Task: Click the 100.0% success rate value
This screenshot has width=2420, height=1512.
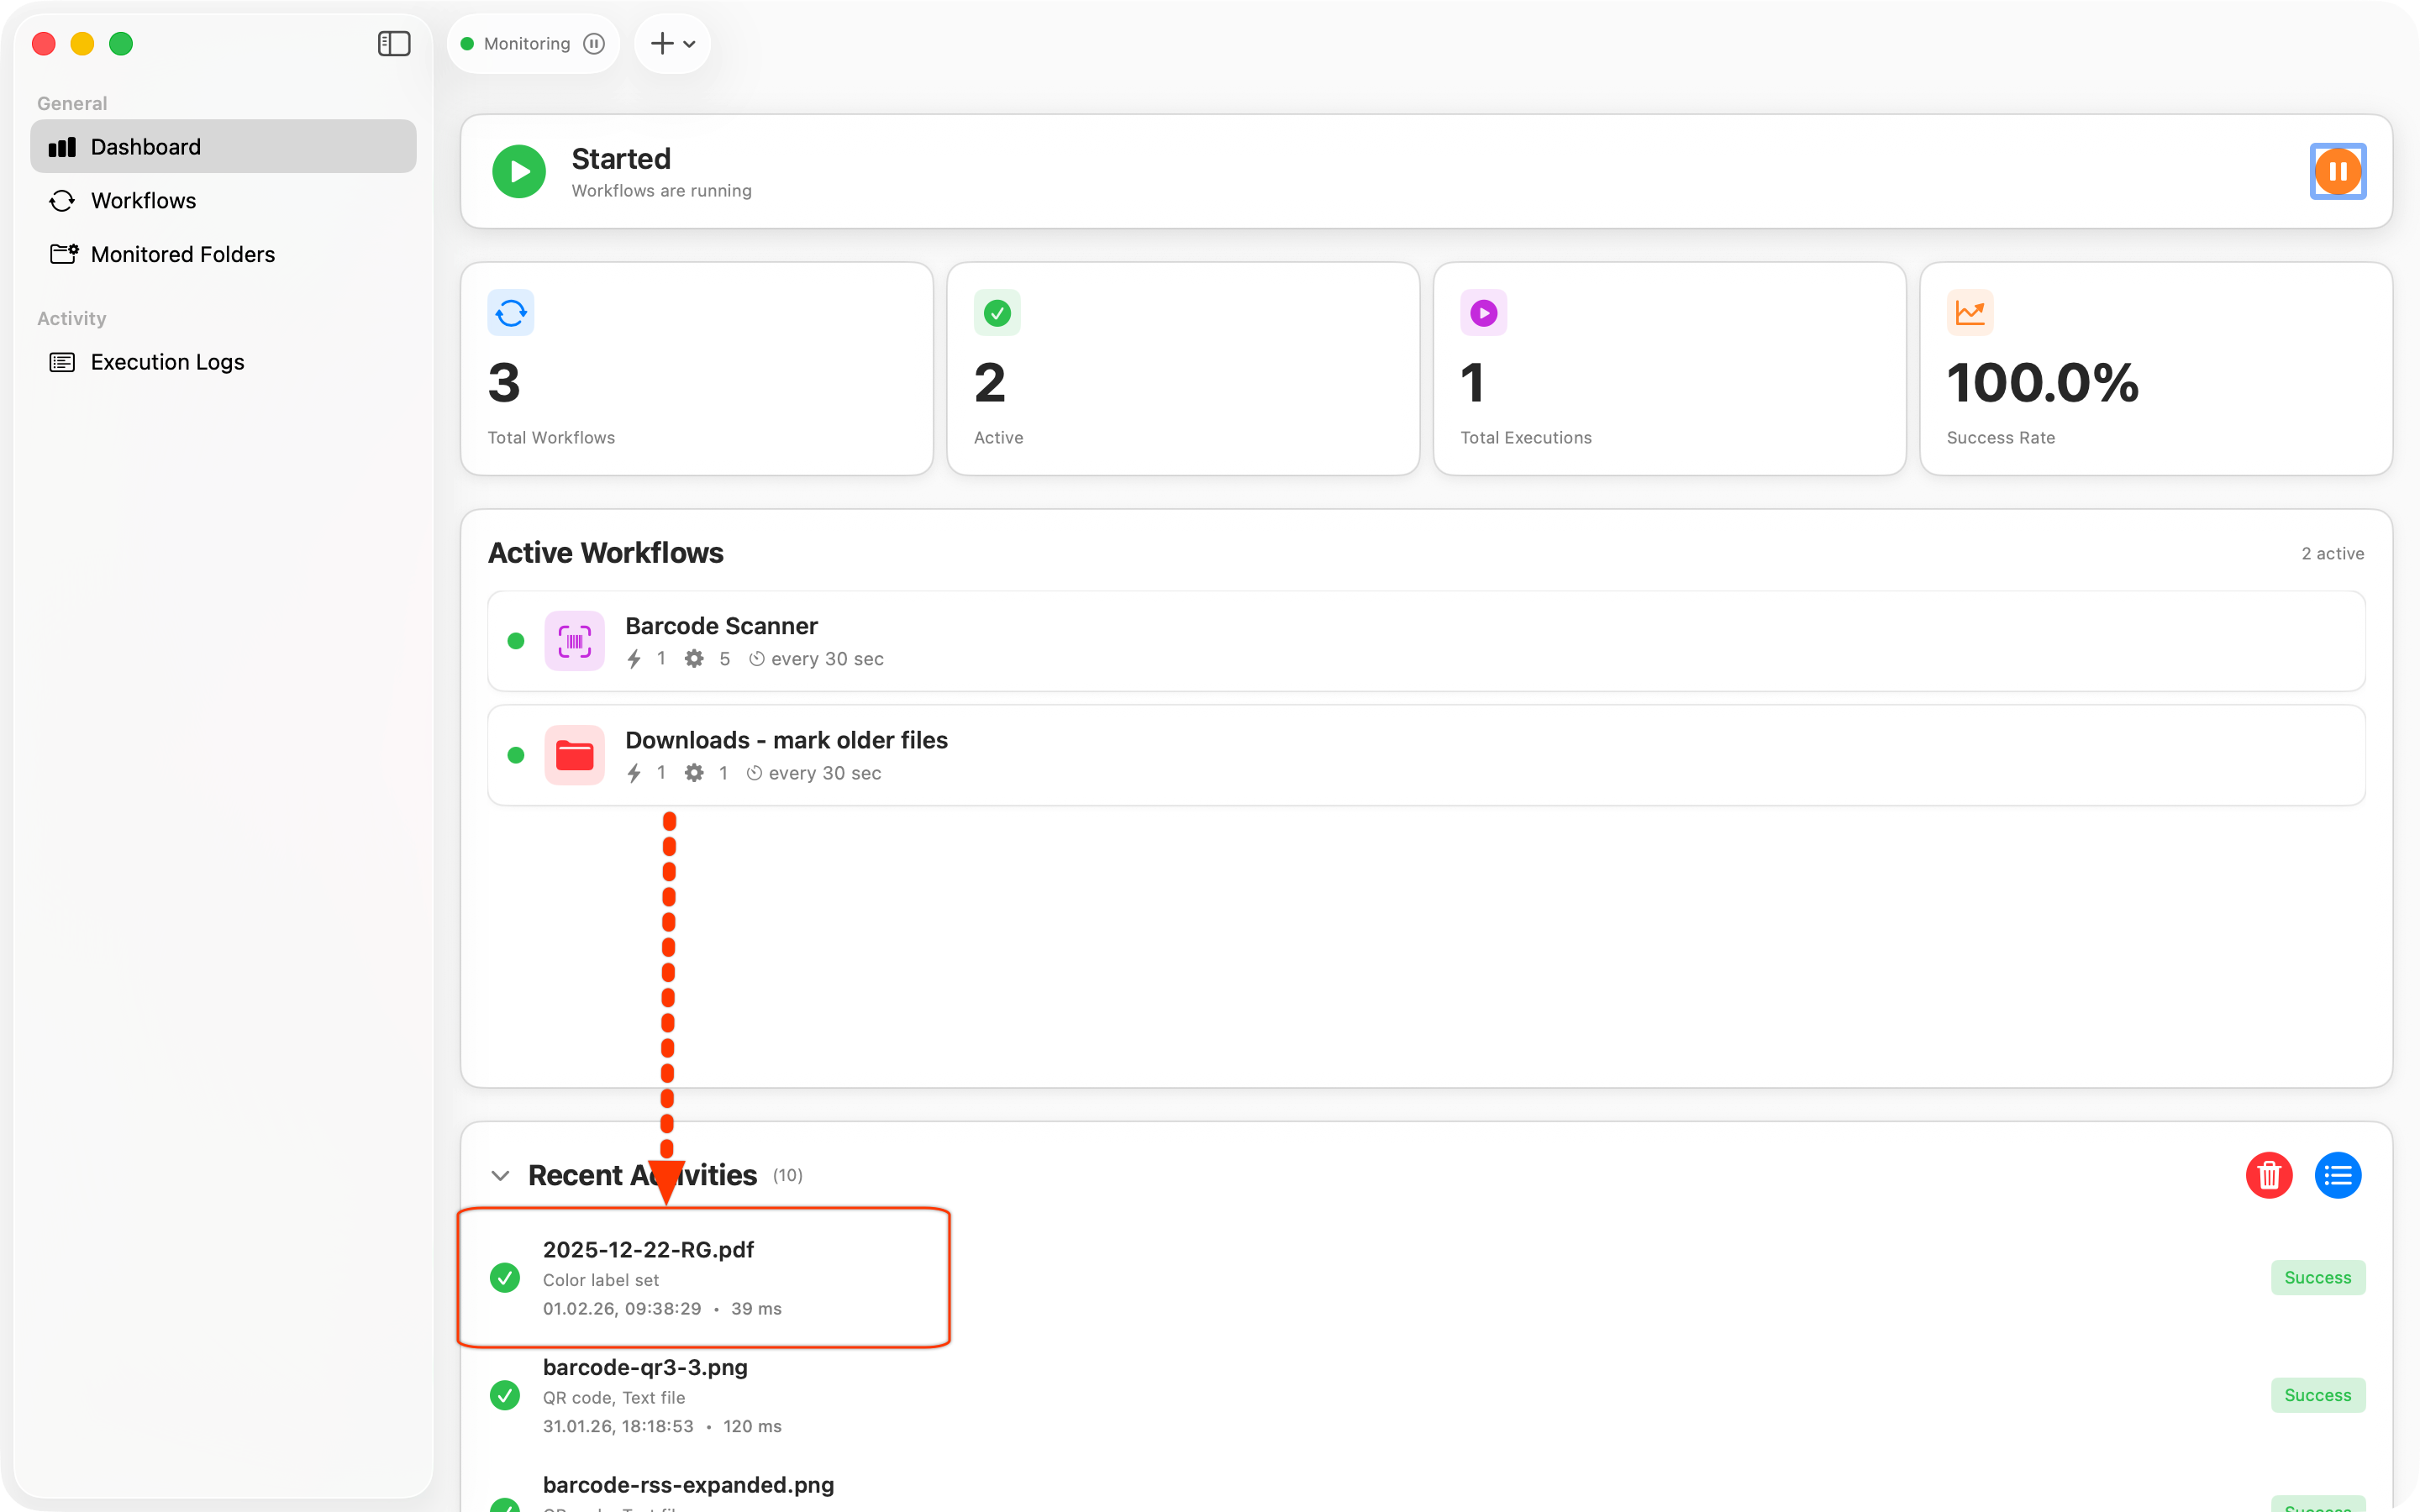Action: point(2043,383)
